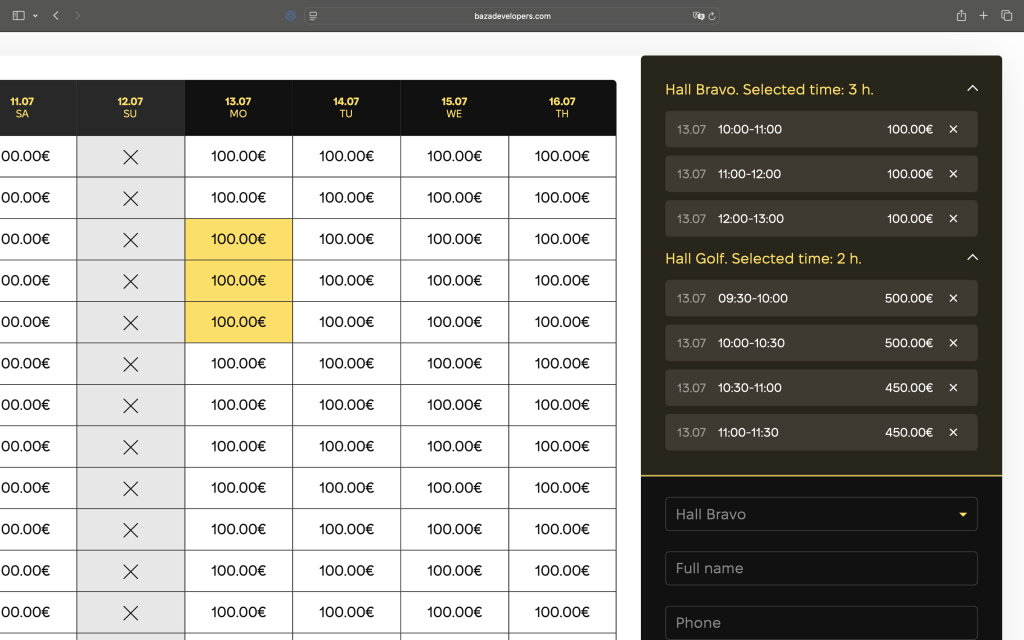Select the second row slot on 13.07
The image size is (1024, 640).
(x=238, y=197)
